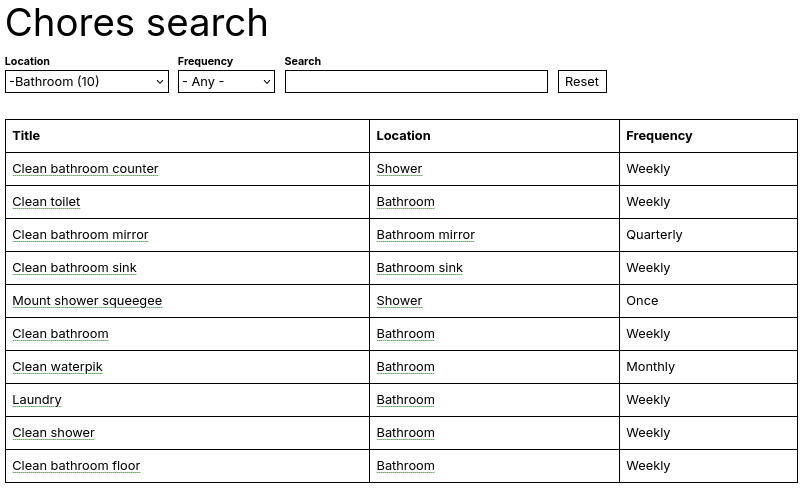Click Shower location in Mount shower squeegee row

click(399, 301)
